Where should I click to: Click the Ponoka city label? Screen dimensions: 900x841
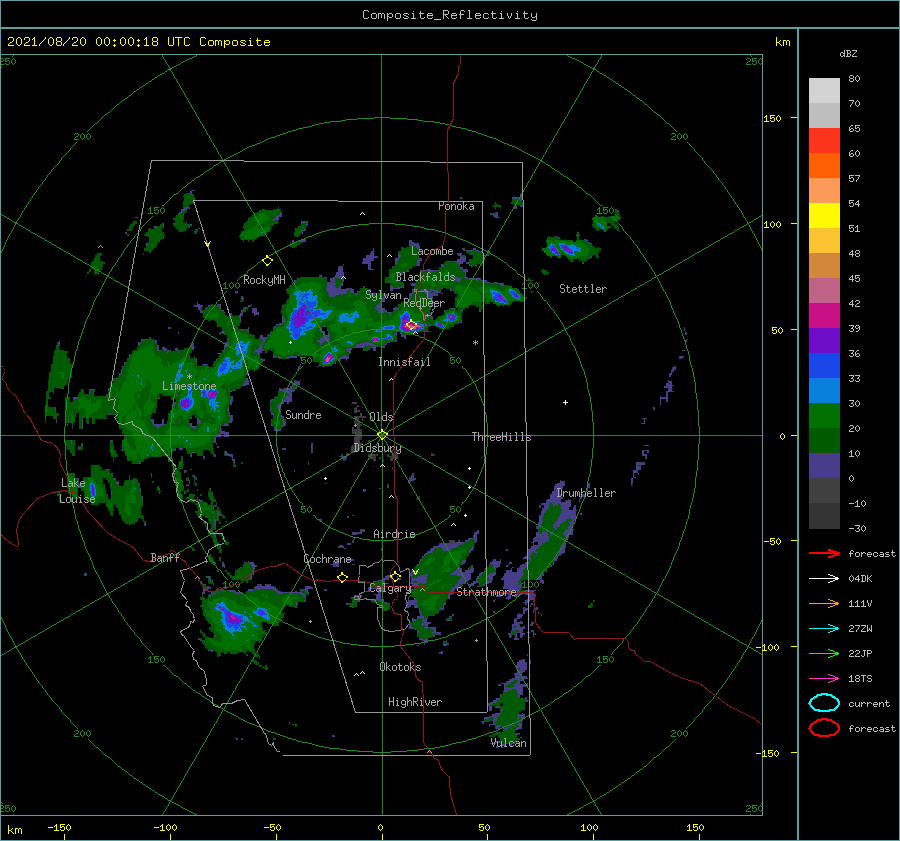point(456,206)
